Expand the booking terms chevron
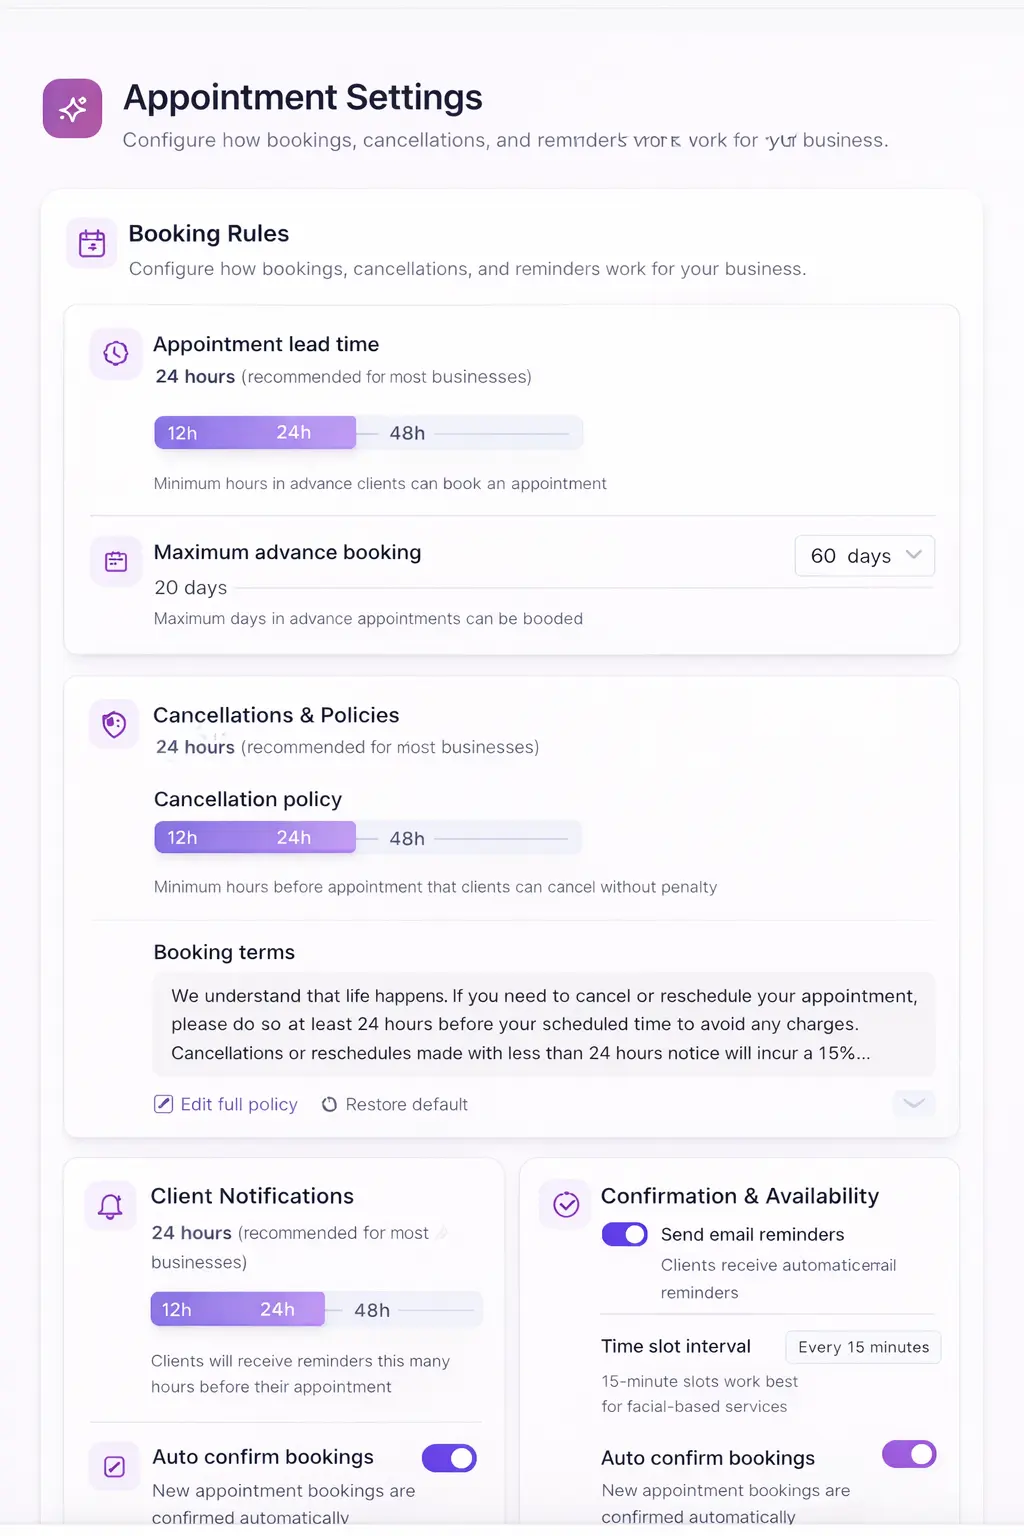 pyautogui.click(x=913, y=1103)
